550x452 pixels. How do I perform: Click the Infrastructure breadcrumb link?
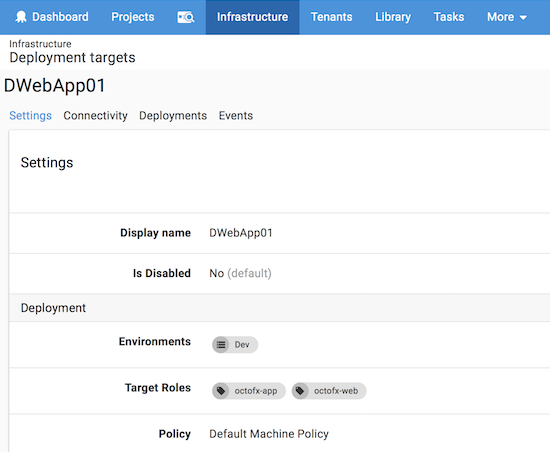40,44
